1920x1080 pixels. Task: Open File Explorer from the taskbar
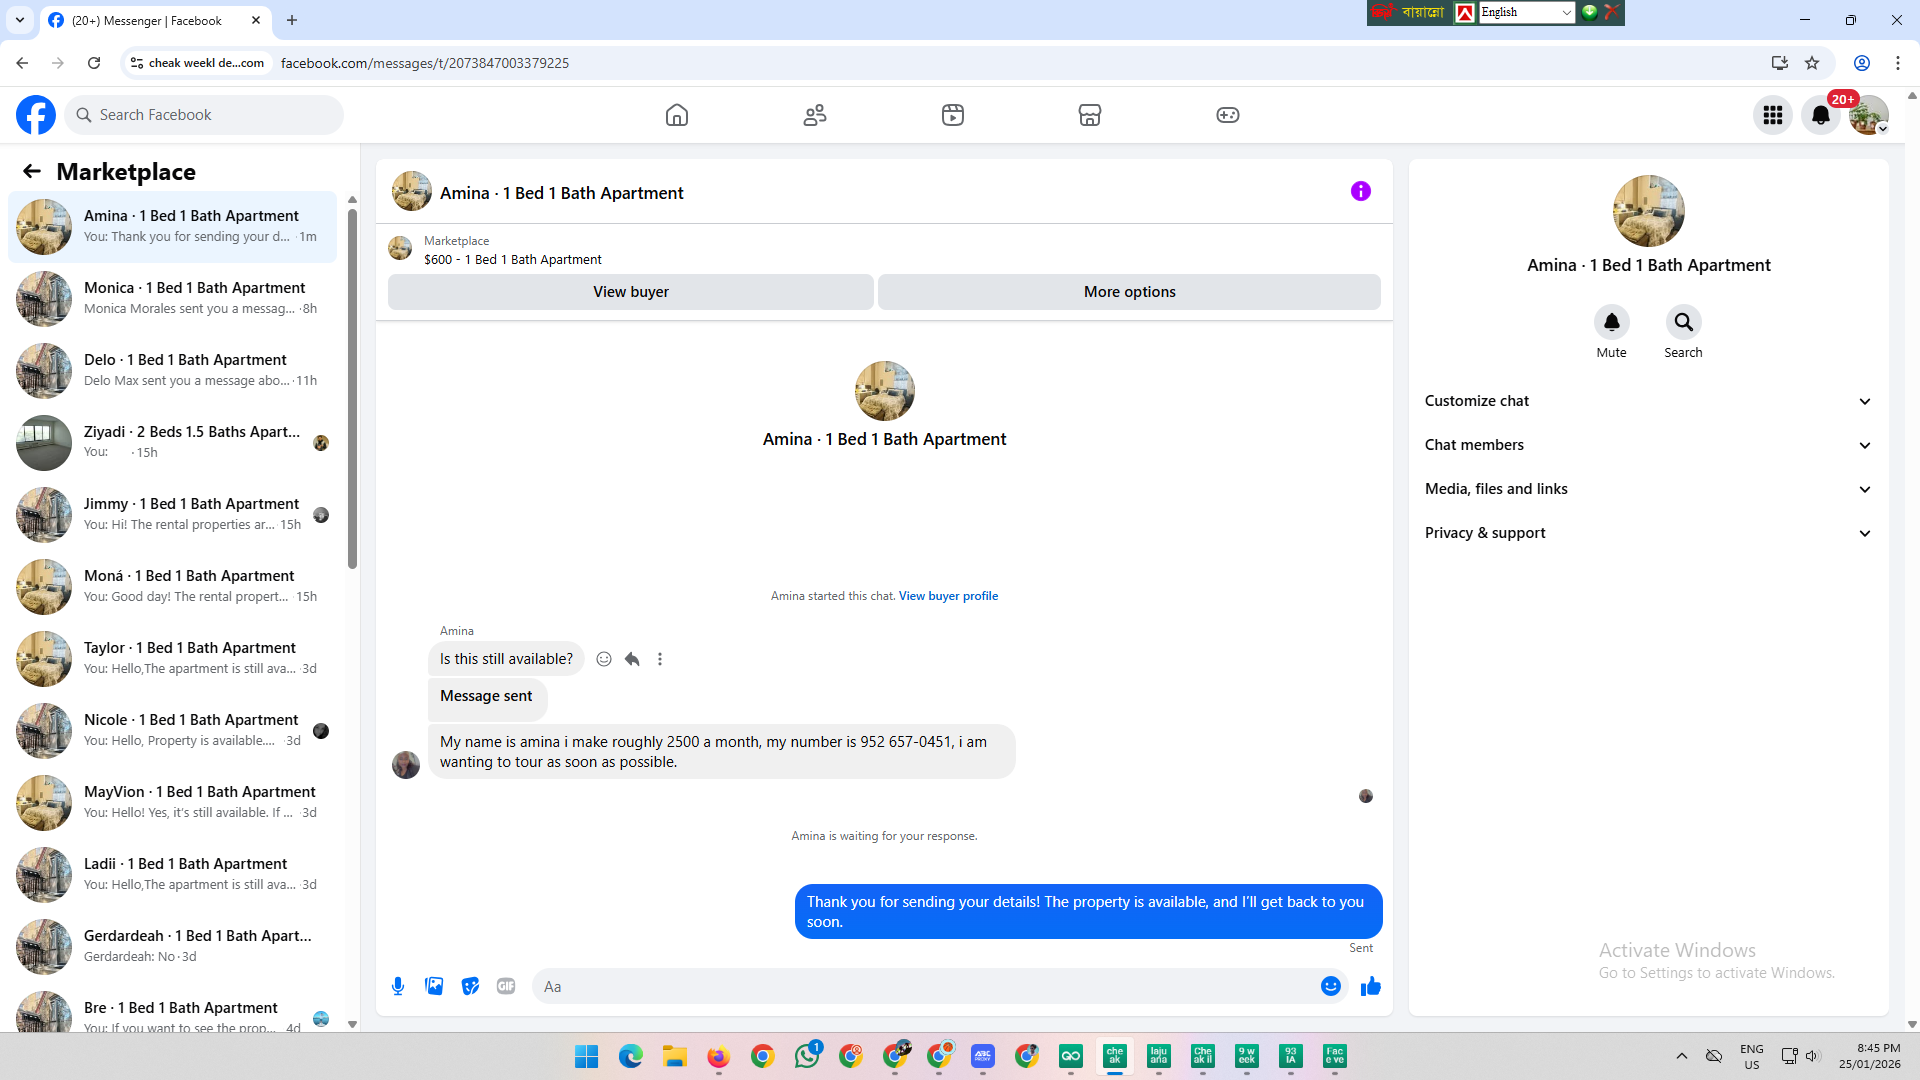[x=675, y=1056]
